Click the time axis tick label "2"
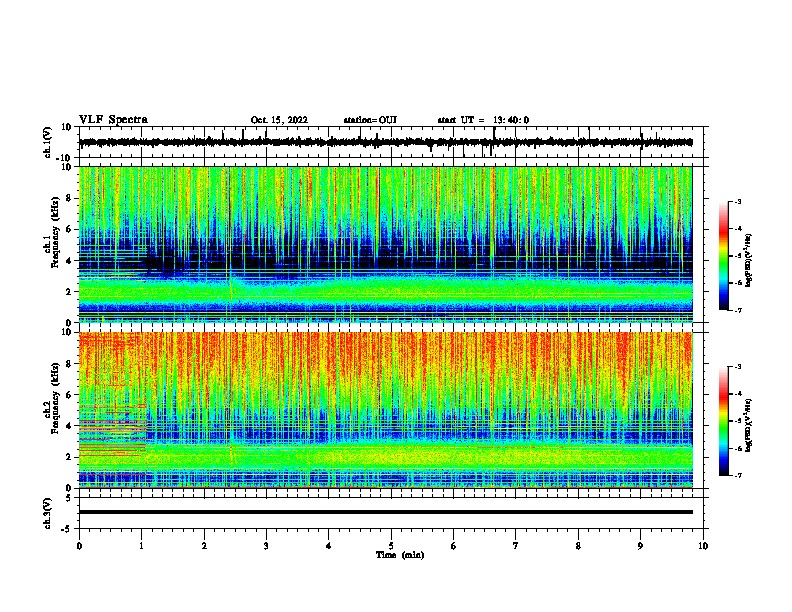The height and width of the screenshot is (612, 792). (204, 545)
